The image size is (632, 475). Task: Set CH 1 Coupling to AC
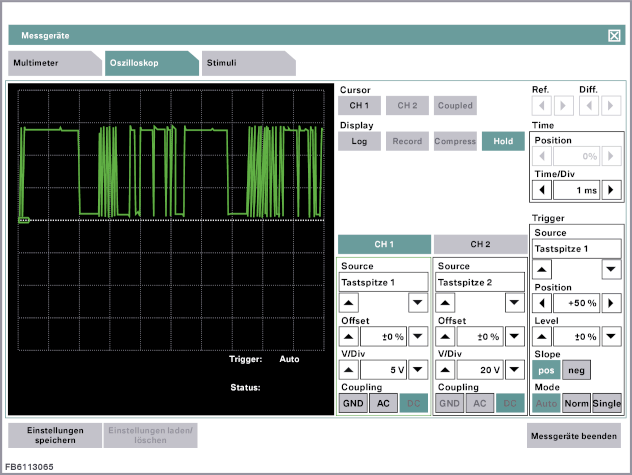coord(383,403)
